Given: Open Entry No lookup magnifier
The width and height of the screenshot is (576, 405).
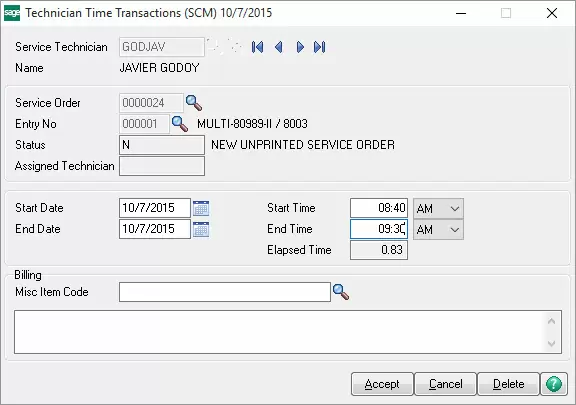Looking at the screenshot, I should pos(180,124).
